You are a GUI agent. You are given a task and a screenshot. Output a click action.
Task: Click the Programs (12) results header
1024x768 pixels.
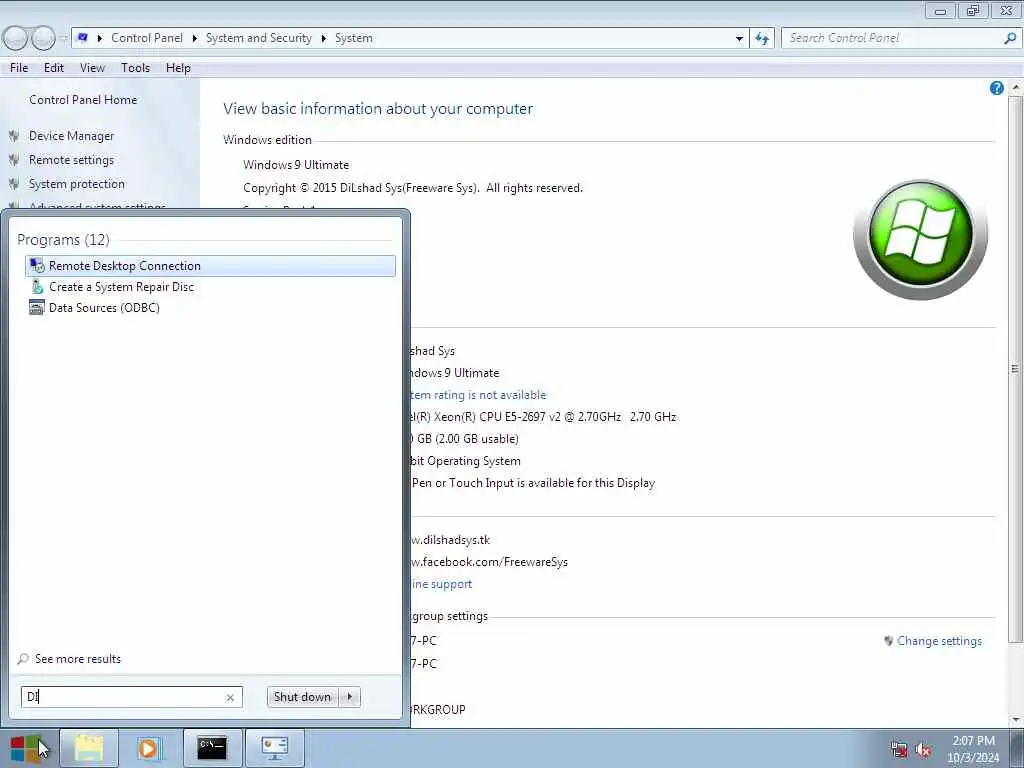(x=63, y=240)
